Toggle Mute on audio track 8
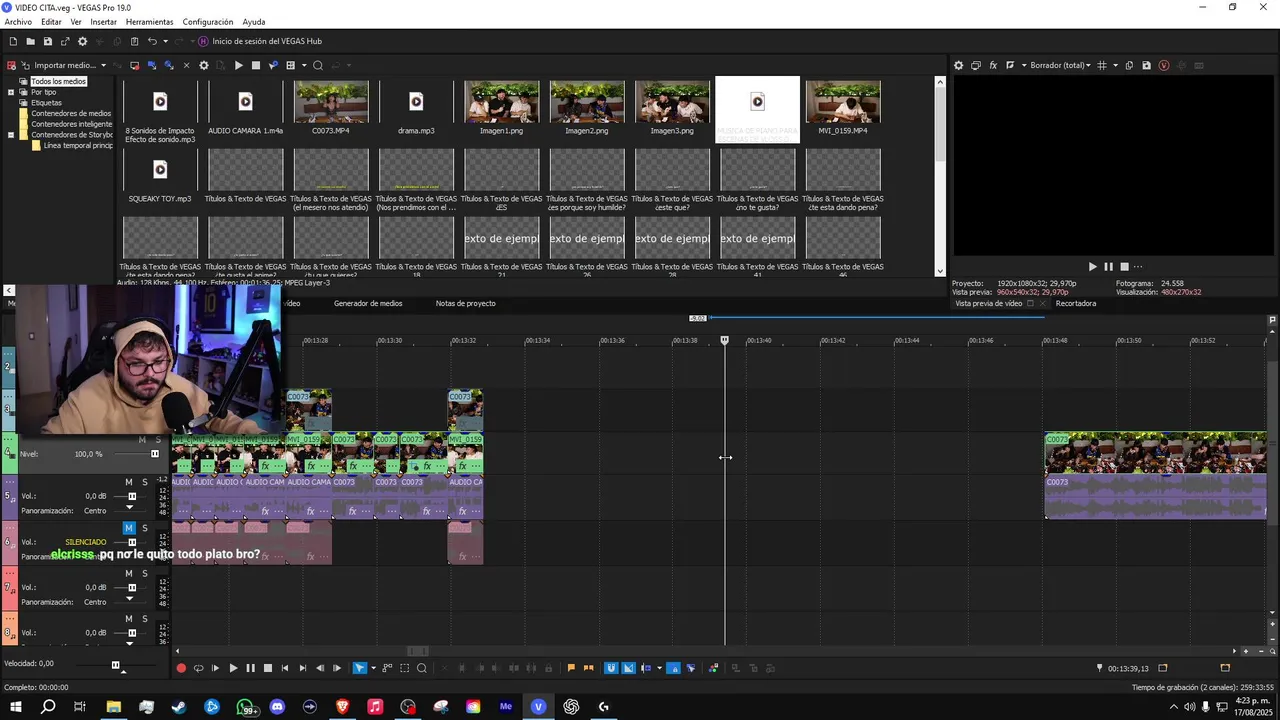Screen dimensions: 1280x720 click(x=129, y=619)
